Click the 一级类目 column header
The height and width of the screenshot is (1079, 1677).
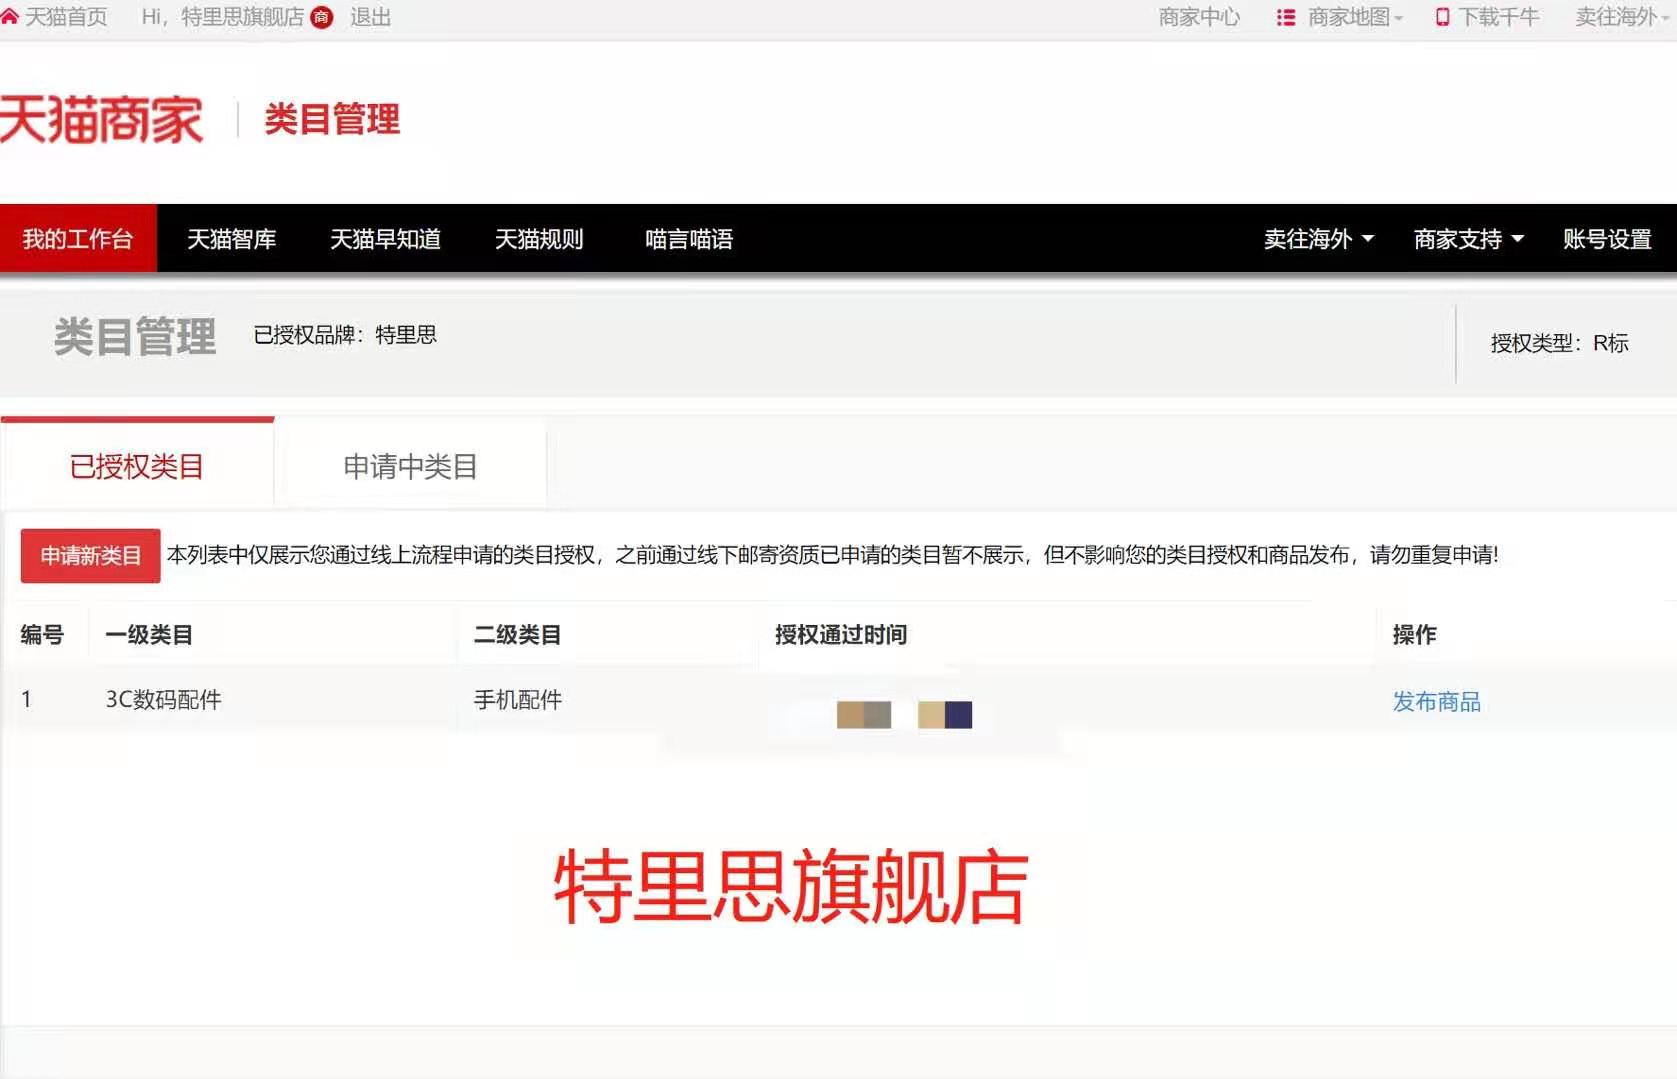149,635
